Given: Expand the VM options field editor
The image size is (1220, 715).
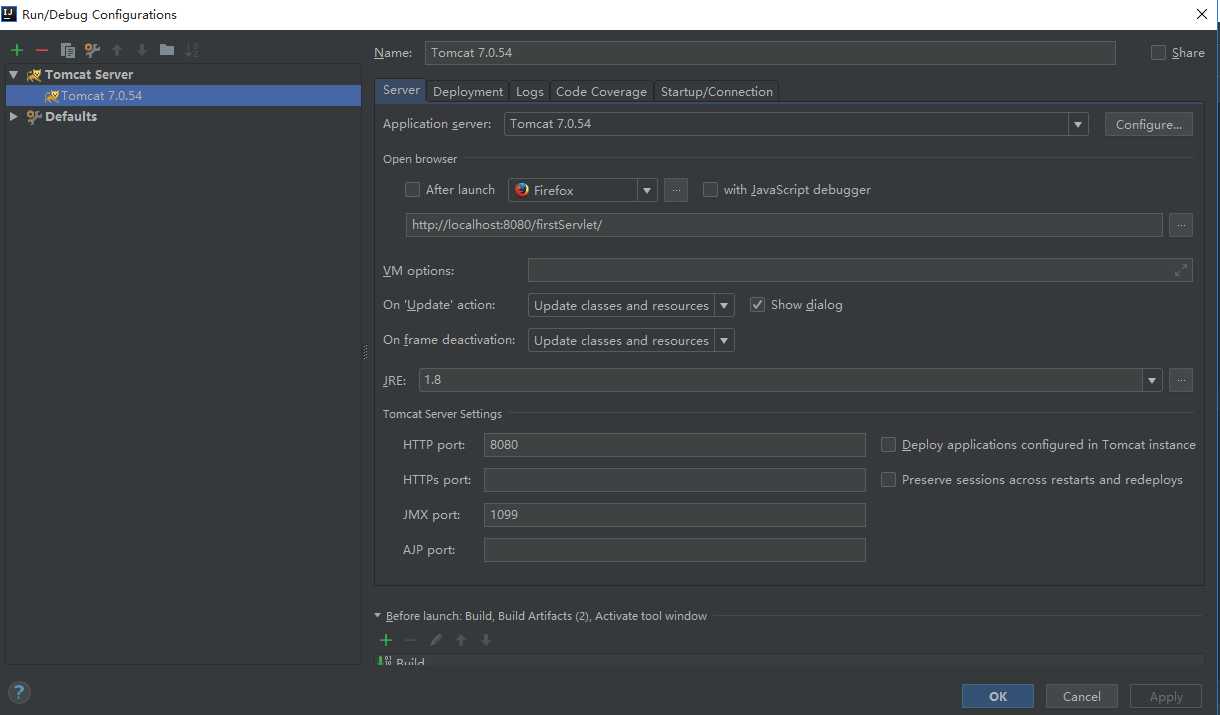Looking at the screenshot, I should tap(1181, 270).
